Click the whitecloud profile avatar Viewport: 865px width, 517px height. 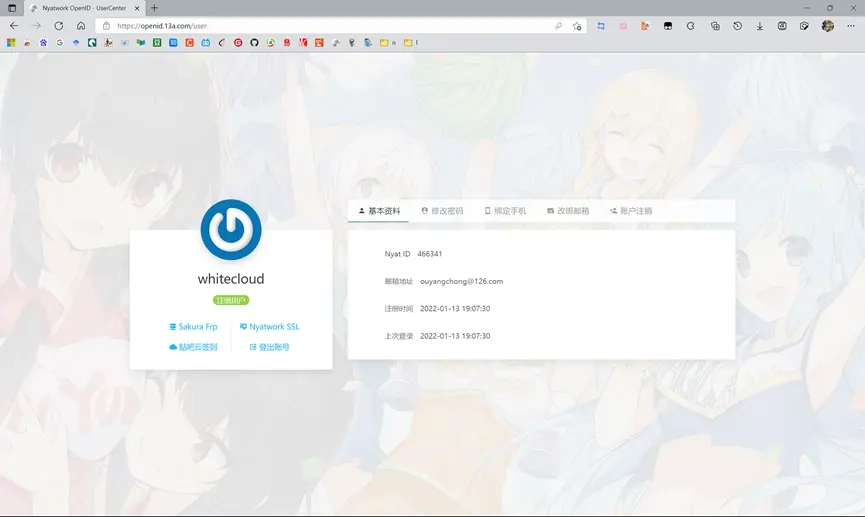pyautogui.click(x=231, y=229)
